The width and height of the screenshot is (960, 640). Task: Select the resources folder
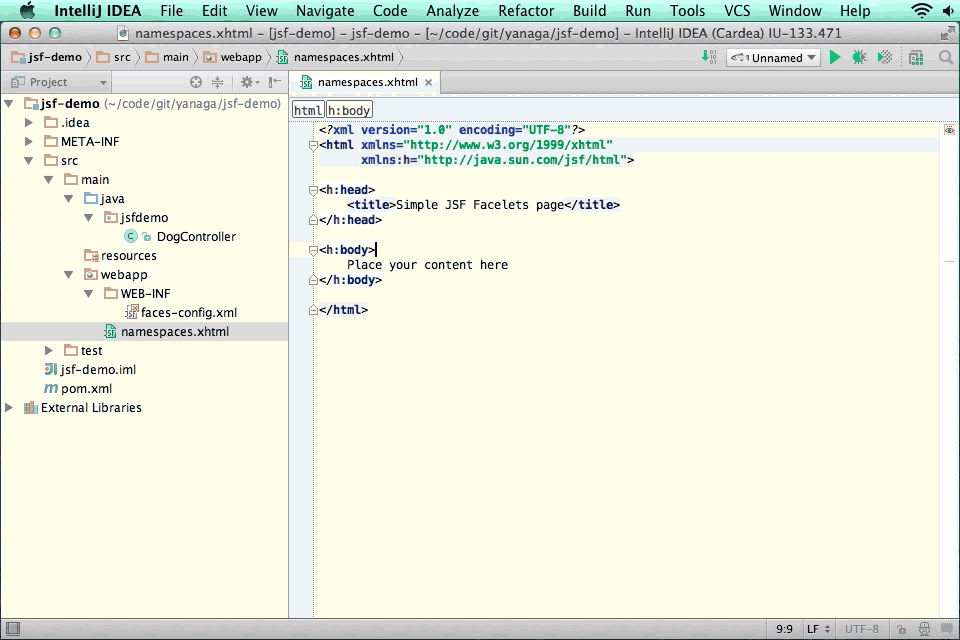coord(129,255)
